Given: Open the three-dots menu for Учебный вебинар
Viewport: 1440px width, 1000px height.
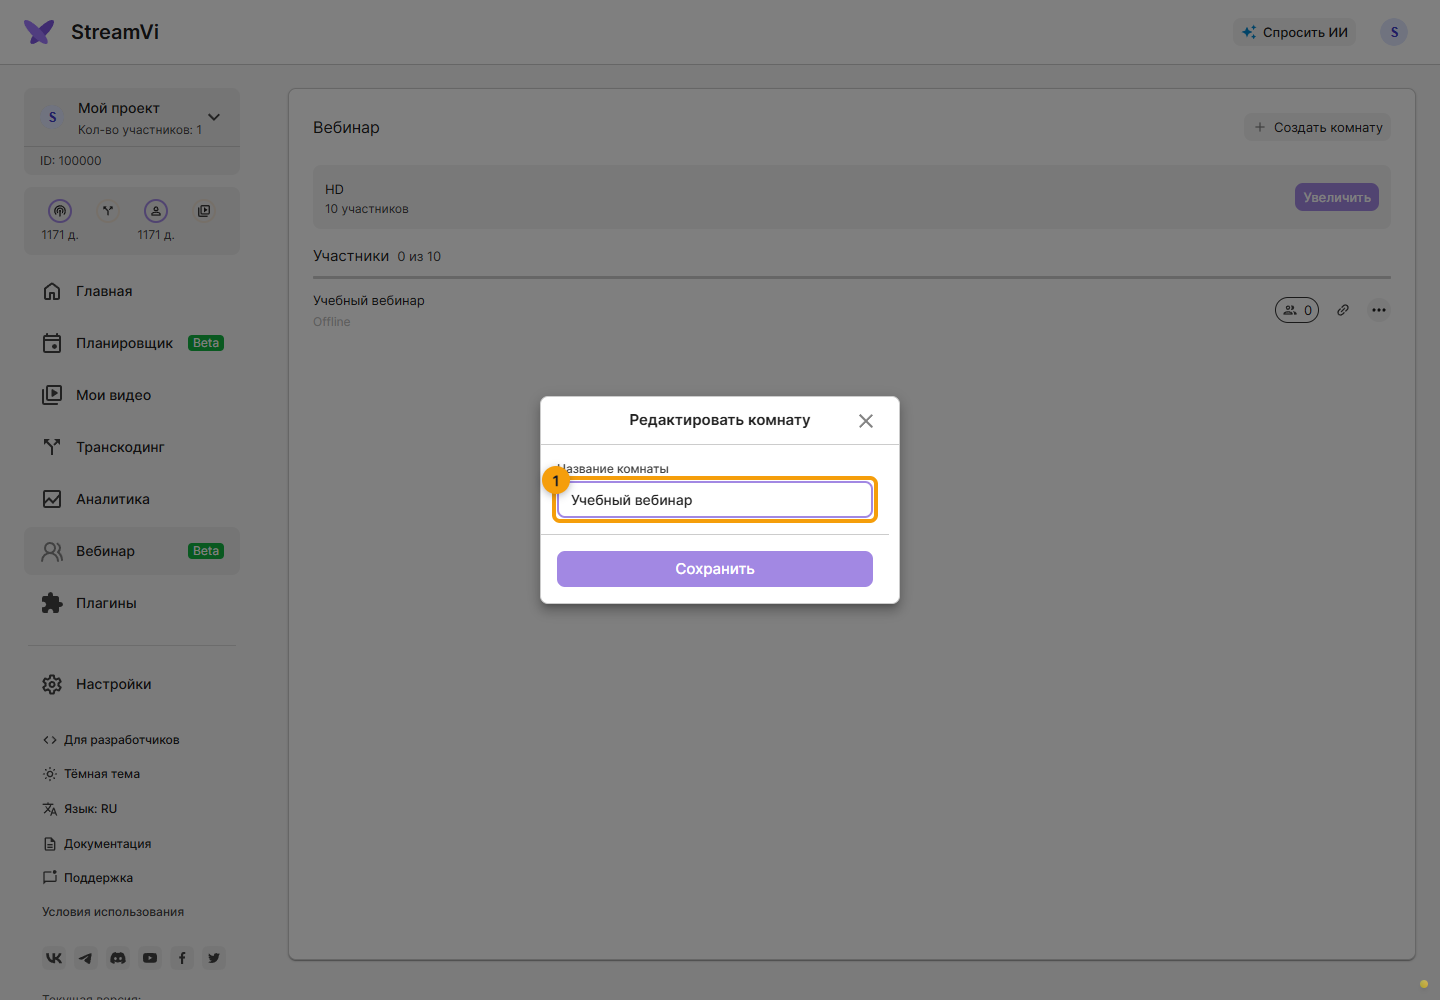Looking at the screenshot, I should coord(1379,310).
